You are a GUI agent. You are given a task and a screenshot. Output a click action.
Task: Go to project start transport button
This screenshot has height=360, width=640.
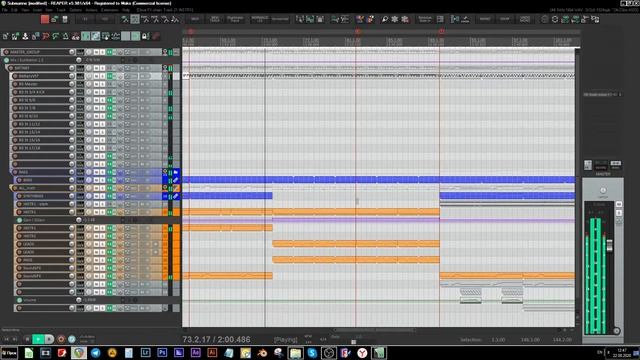coord(7,339)
